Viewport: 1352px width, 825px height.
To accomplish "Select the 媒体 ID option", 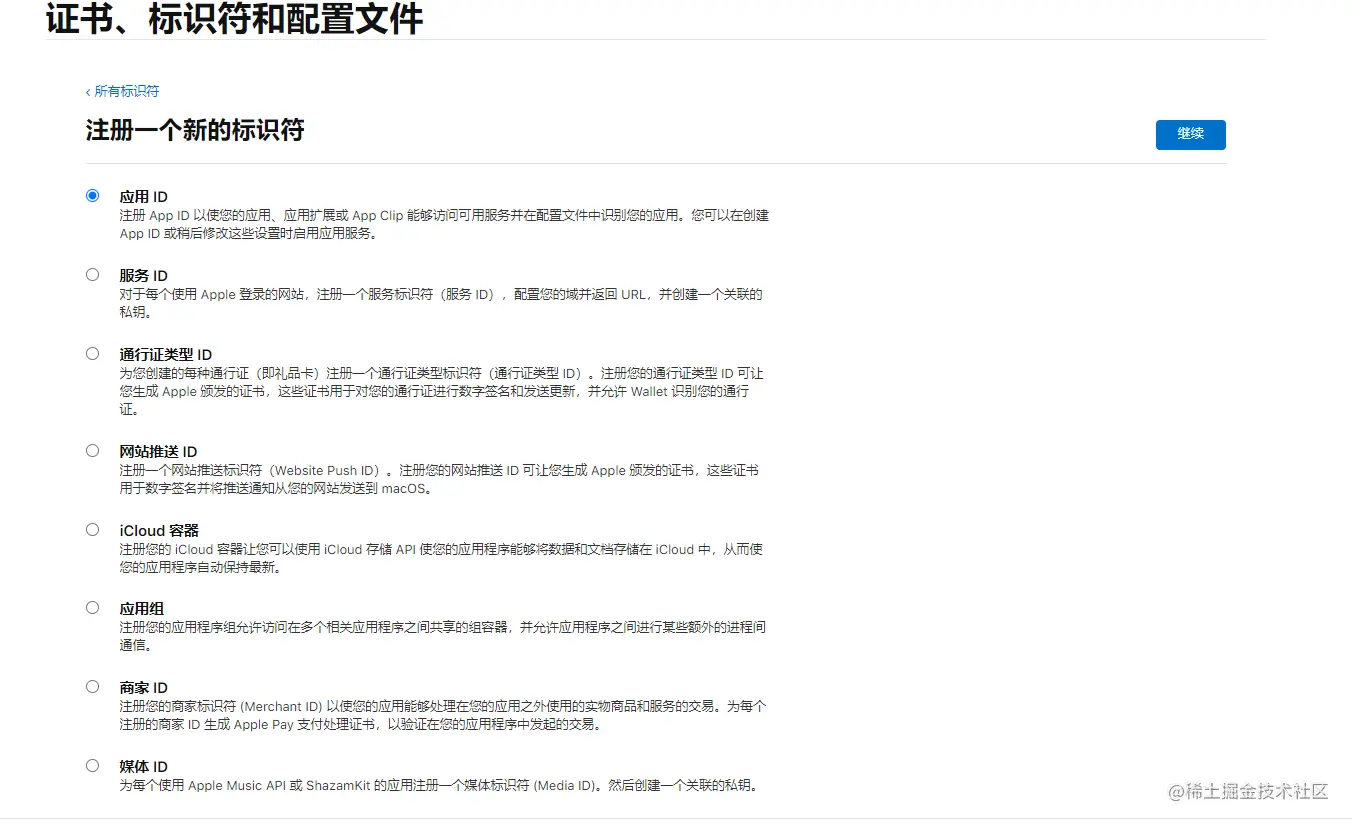I will point(92,764).
